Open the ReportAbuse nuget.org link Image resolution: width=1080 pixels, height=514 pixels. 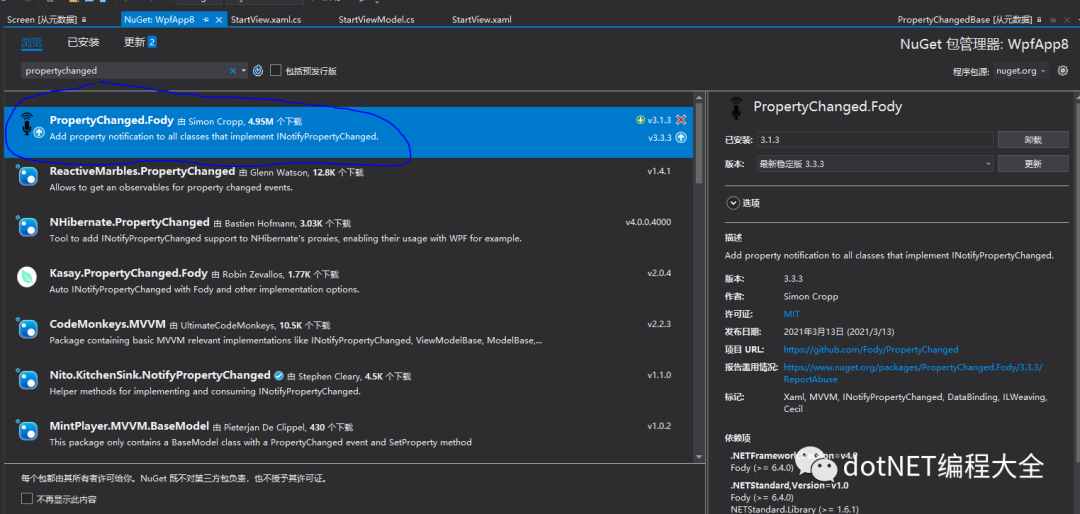[x=913, y=373]
